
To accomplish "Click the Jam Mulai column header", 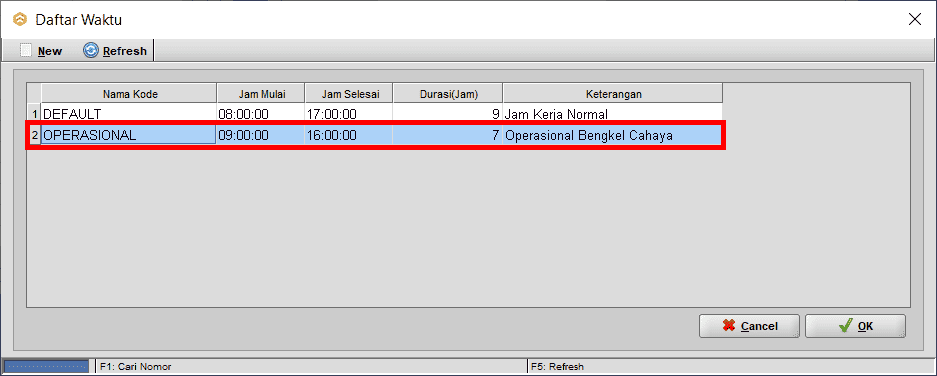I will pyautogui.click(x=261, y=94).
